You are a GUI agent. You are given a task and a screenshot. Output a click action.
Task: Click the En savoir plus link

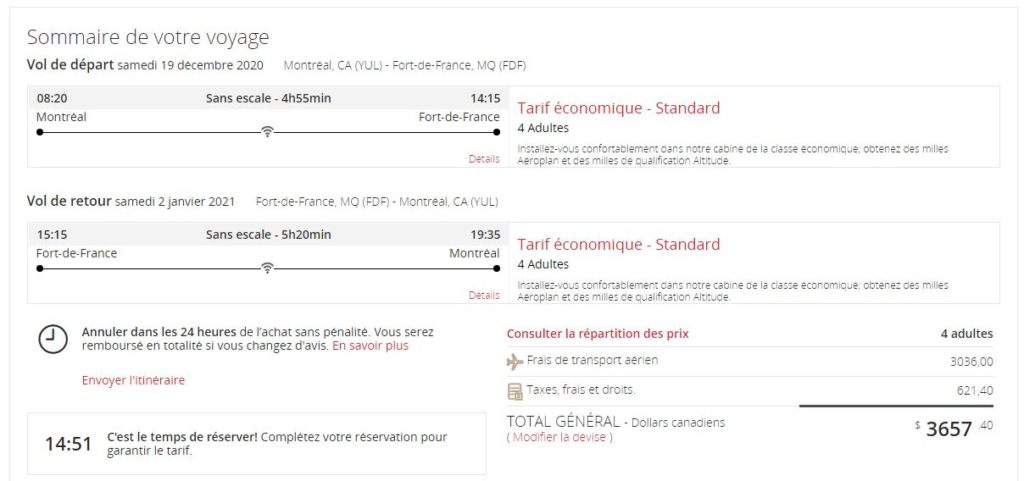(370, 346)
